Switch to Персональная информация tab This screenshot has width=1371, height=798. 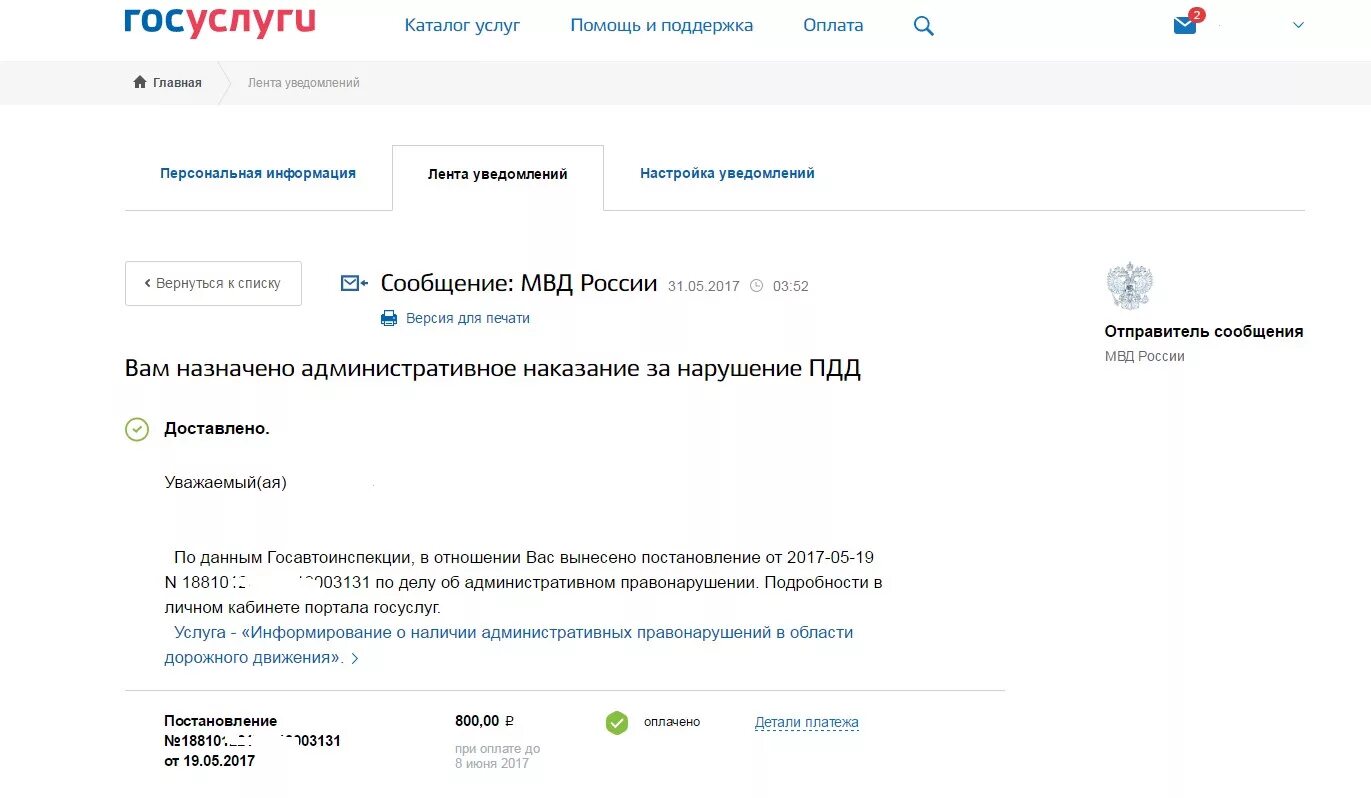(258, 173)
